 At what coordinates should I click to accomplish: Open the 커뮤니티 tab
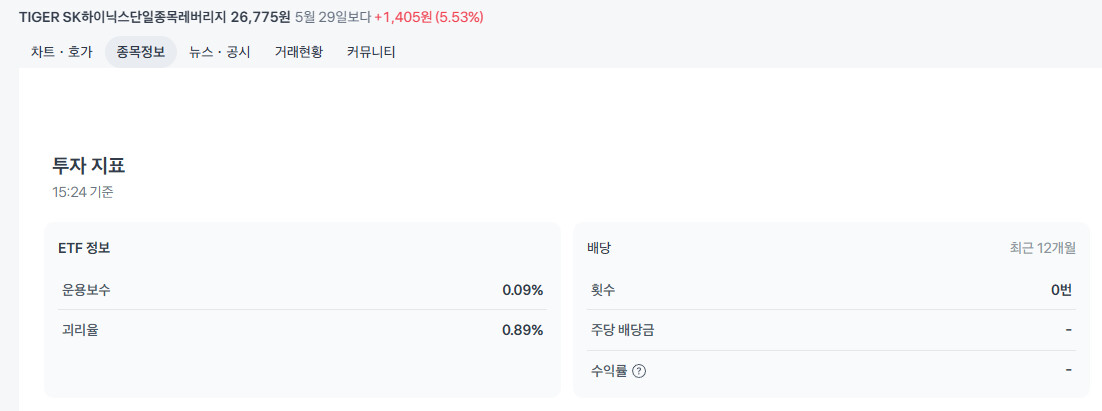(x=371, y=52)
